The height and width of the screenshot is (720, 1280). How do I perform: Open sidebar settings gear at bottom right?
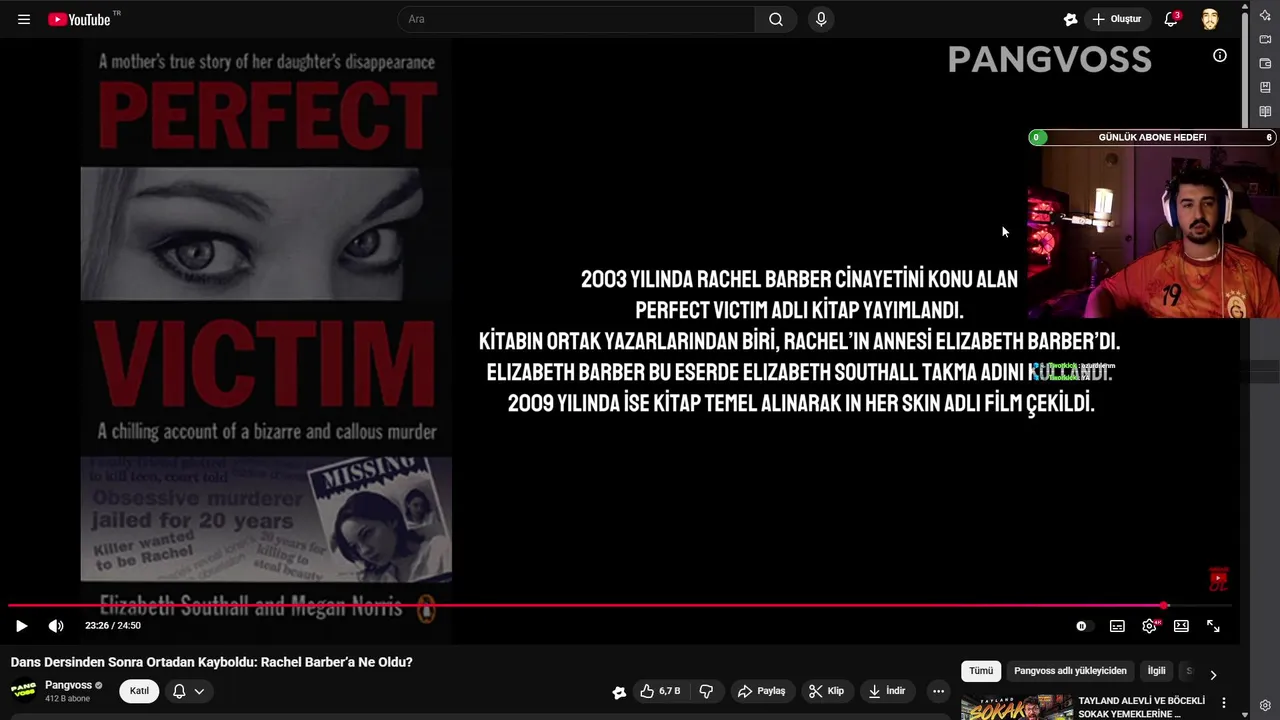coord(1266,706)
